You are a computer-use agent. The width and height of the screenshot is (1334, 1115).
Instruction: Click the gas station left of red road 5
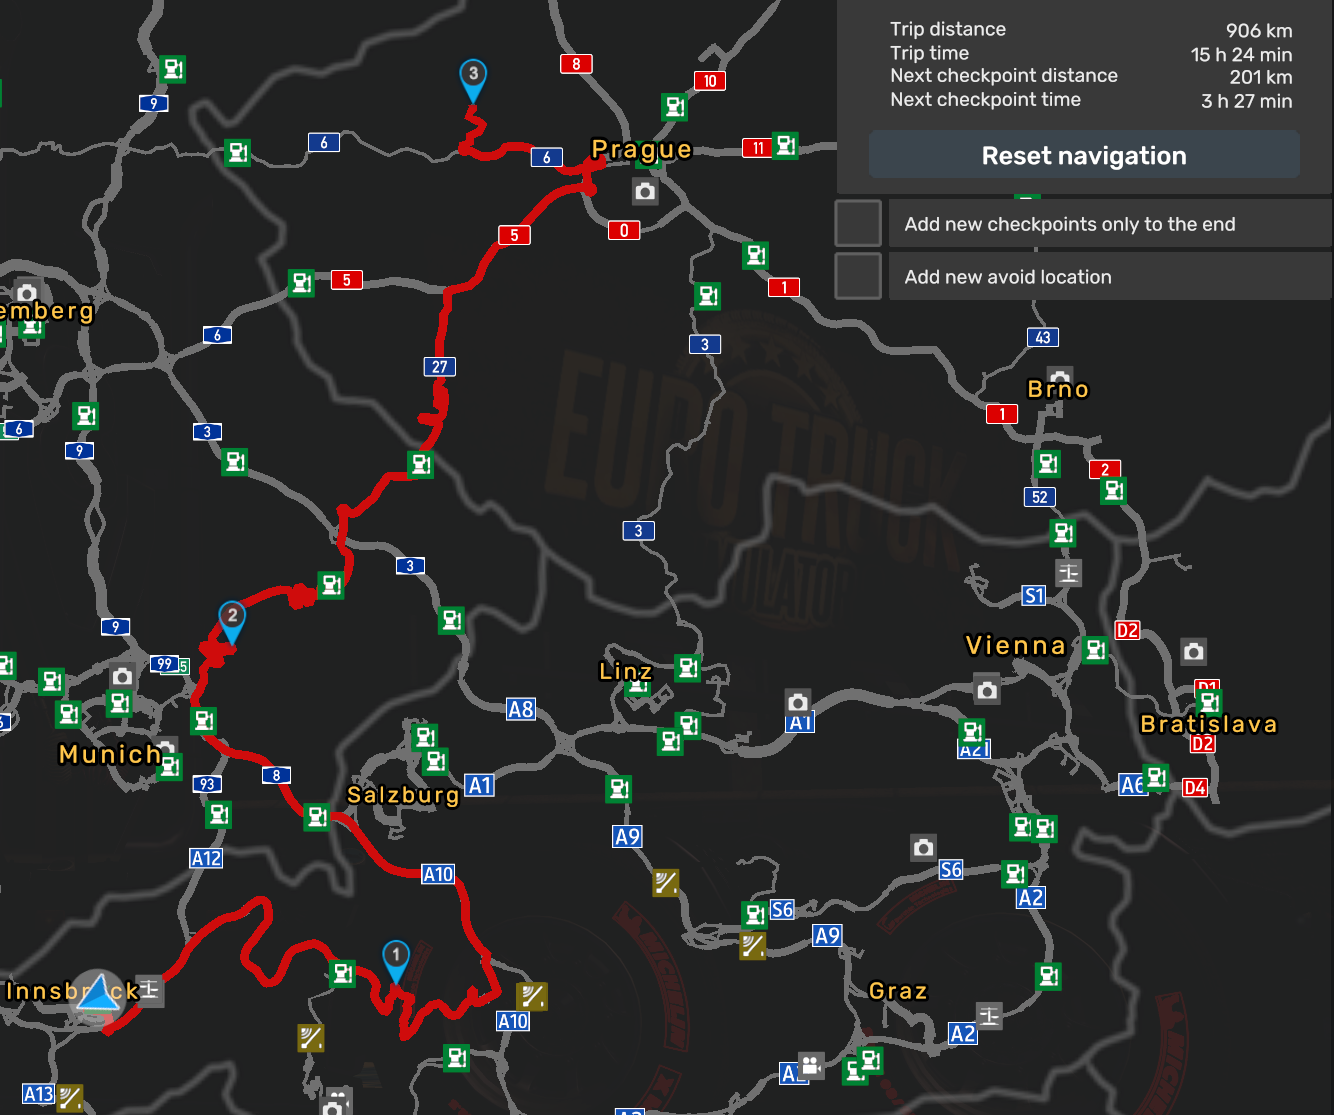pyautogui.click(x=301, y=283)
